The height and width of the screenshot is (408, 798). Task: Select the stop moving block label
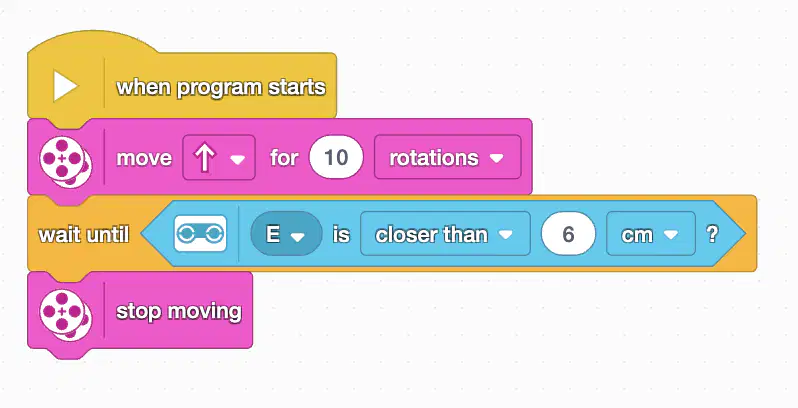tap(179, 311)
